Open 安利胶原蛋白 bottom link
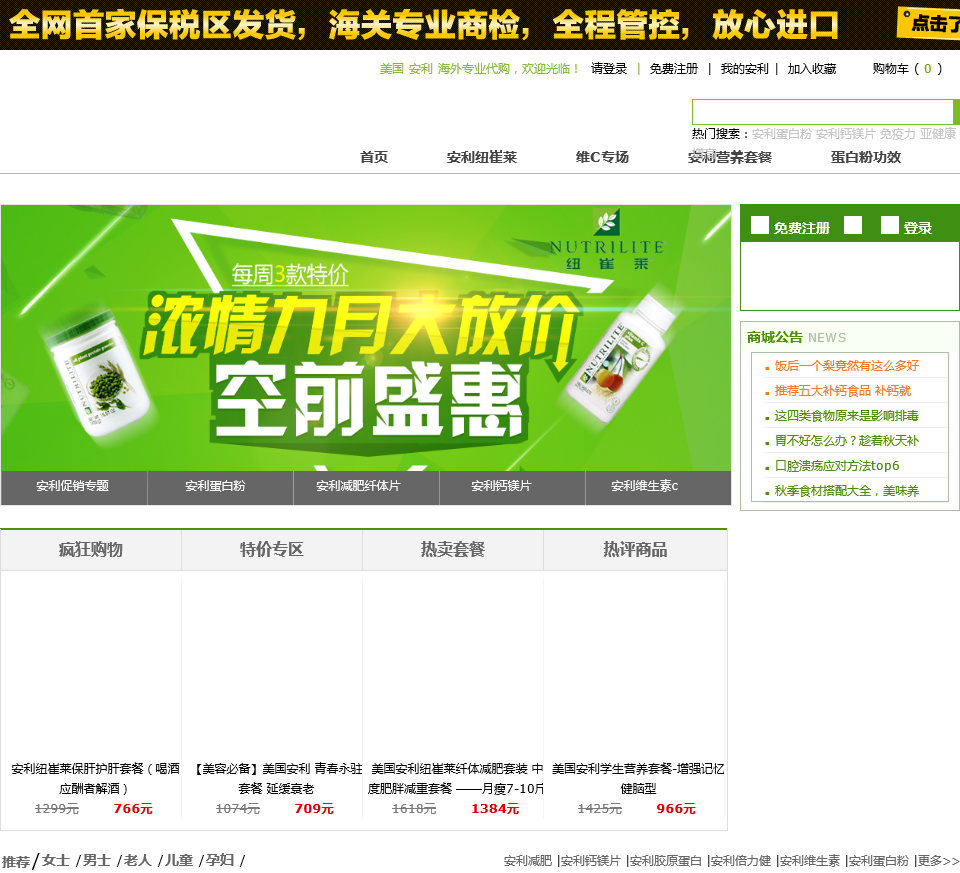Viewport: 960px width, 873px height. tap(666, 861)
